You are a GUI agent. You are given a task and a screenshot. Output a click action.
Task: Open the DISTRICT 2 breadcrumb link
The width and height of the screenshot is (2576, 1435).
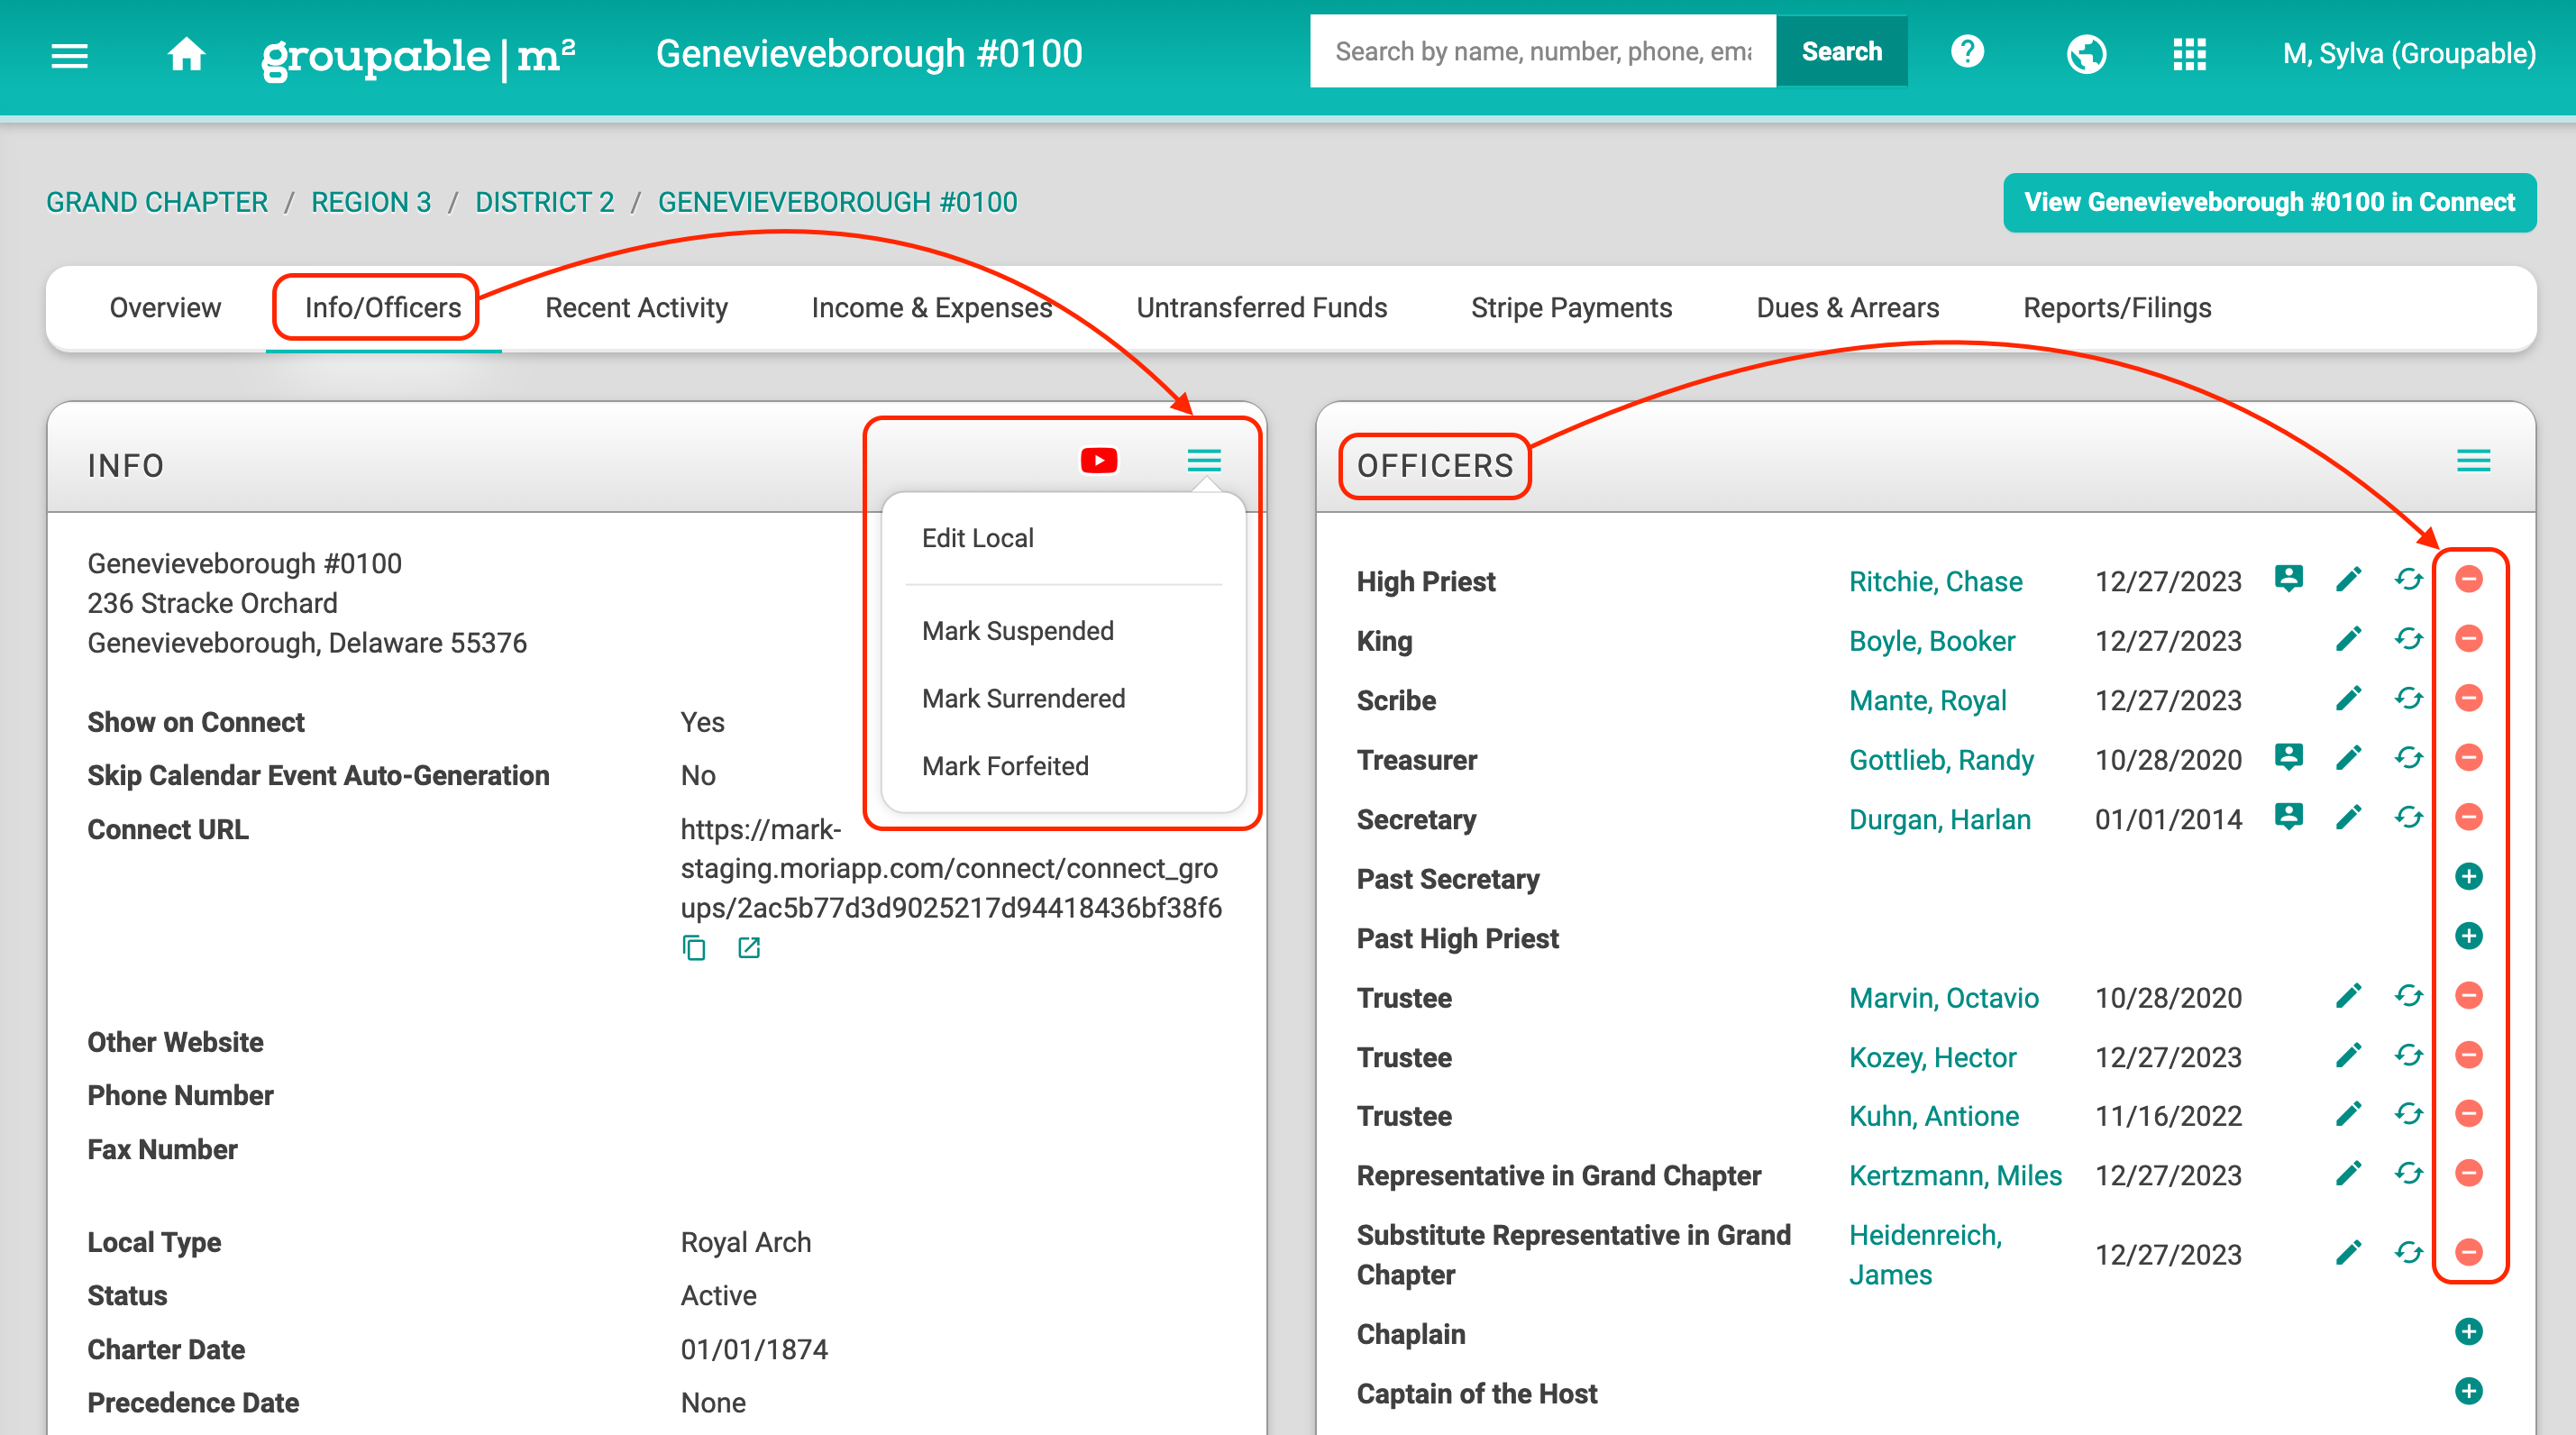(544, 203)
